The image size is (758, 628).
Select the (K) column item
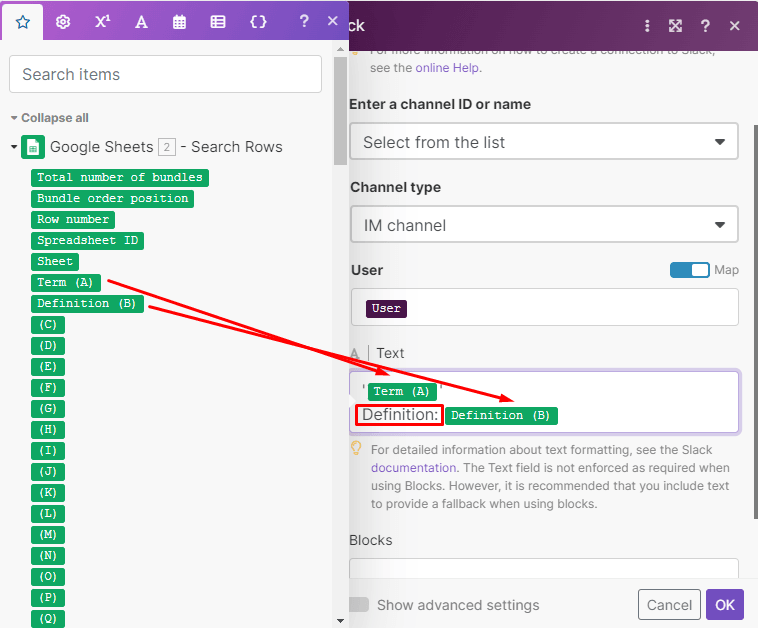pos(48,493)
